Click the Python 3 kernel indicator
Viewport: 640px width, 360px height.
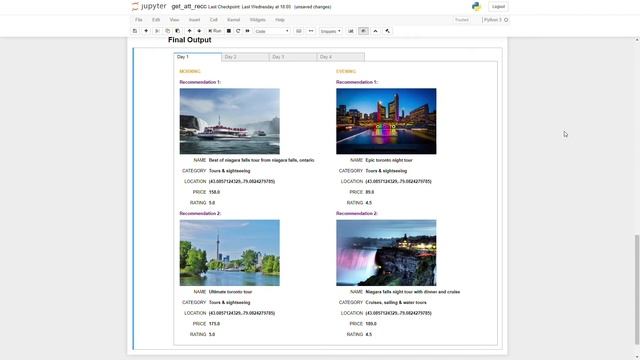point(493,20)
